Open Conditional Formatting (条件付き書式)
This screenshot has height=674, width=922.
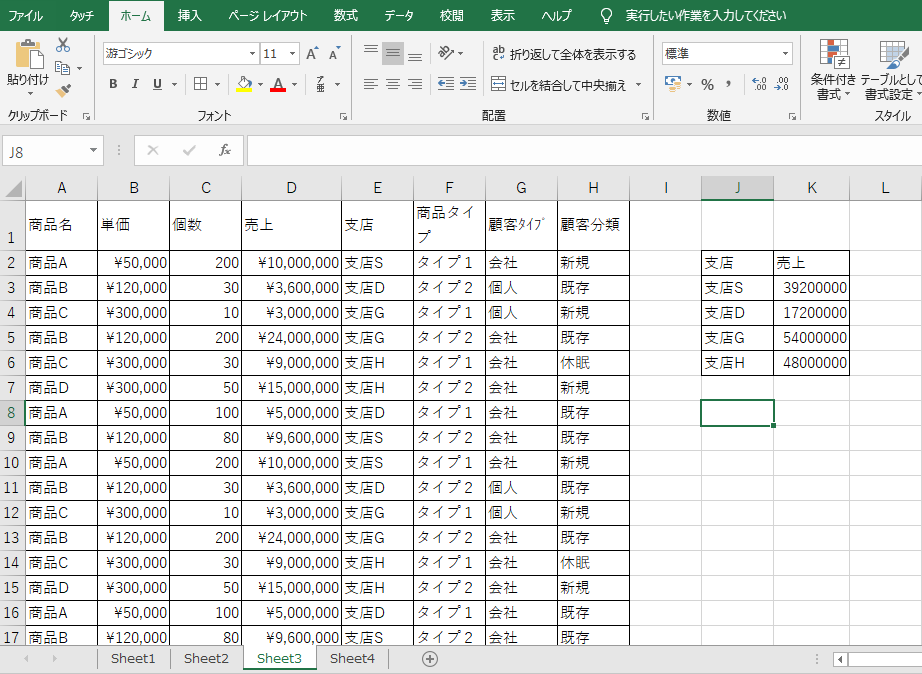833,69
